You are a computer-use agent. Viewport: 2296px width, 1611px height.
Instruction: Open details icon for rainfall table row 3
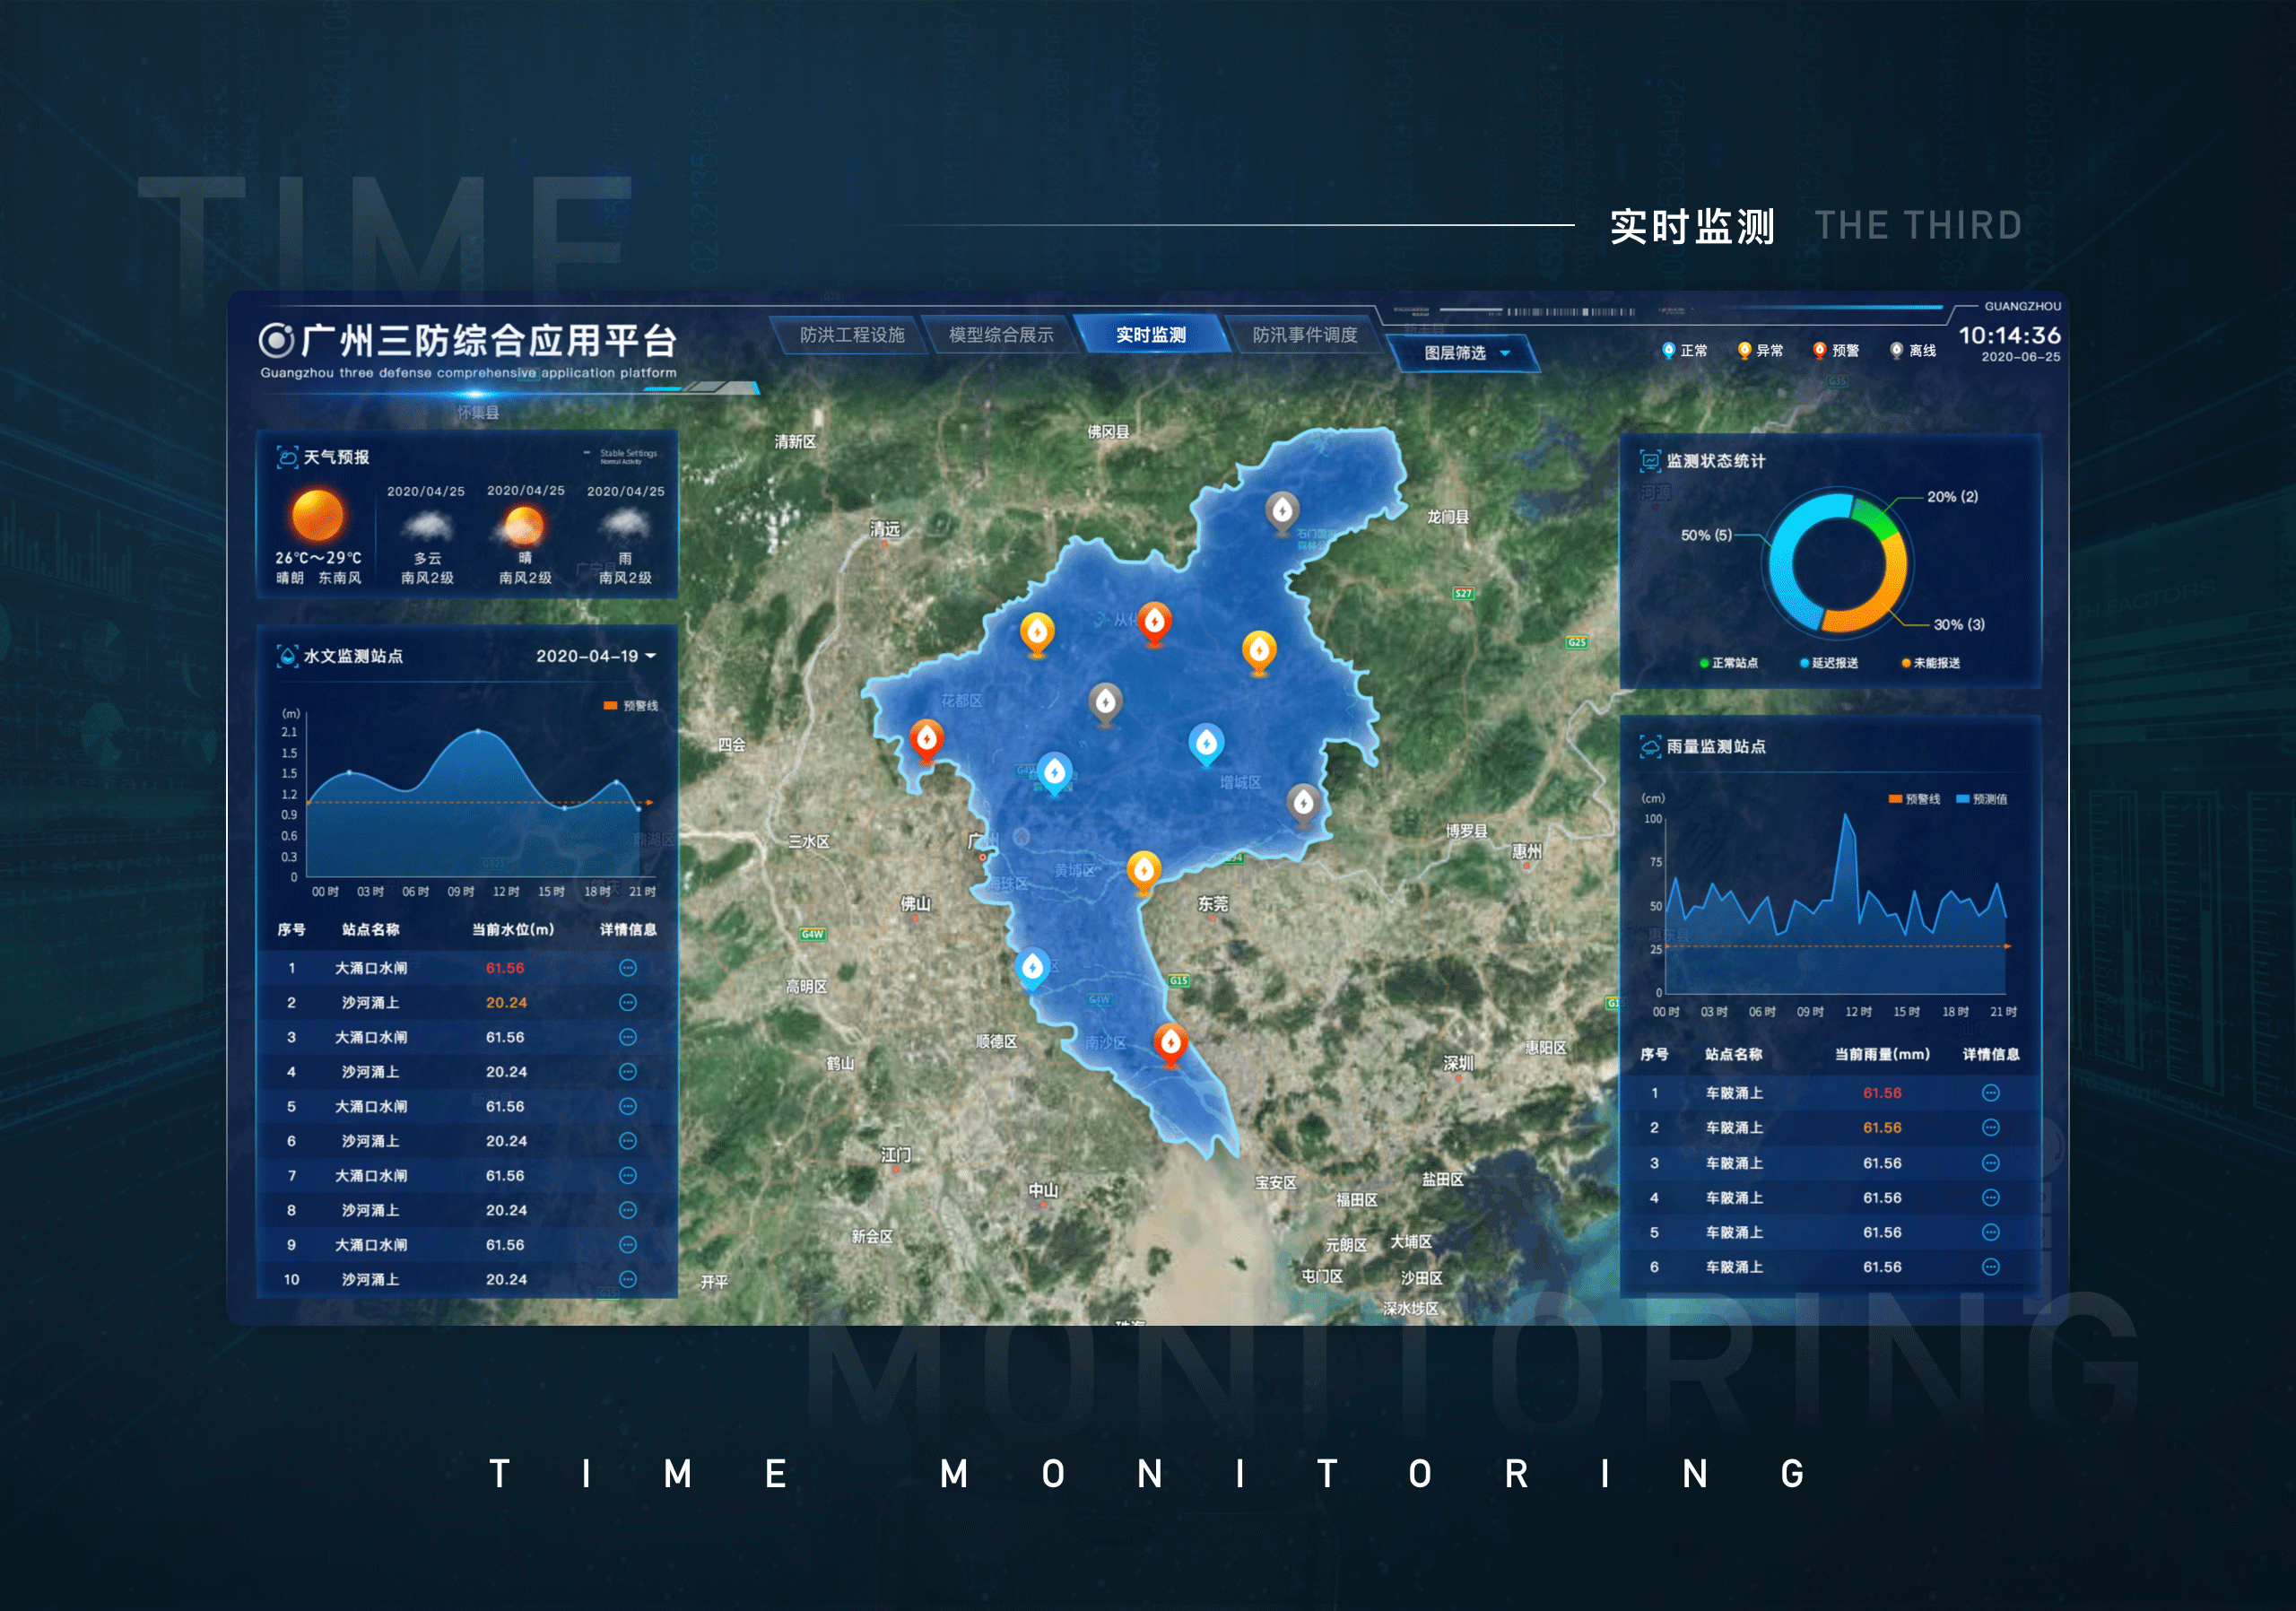pyautogui.click(x=1991, y=1162)
